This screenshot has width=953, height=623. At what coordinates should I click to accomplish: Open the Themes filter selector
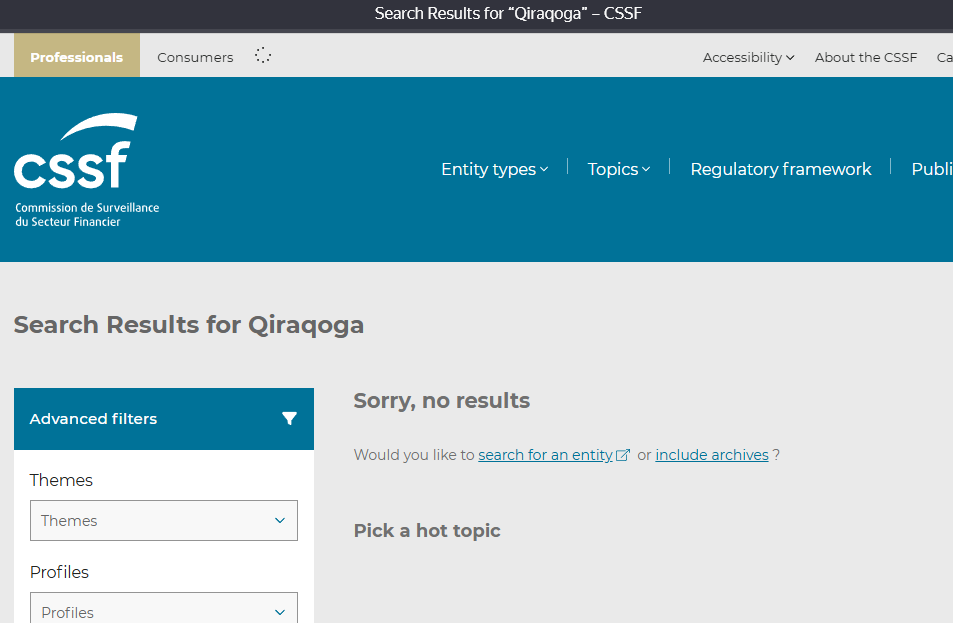point(163,520)
